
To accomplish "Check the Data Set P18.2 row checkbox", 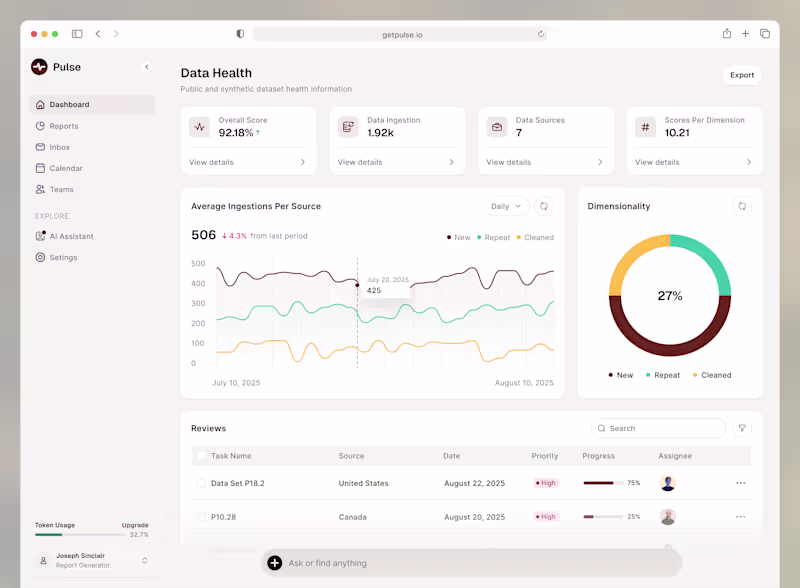I will tap(202, 483).
